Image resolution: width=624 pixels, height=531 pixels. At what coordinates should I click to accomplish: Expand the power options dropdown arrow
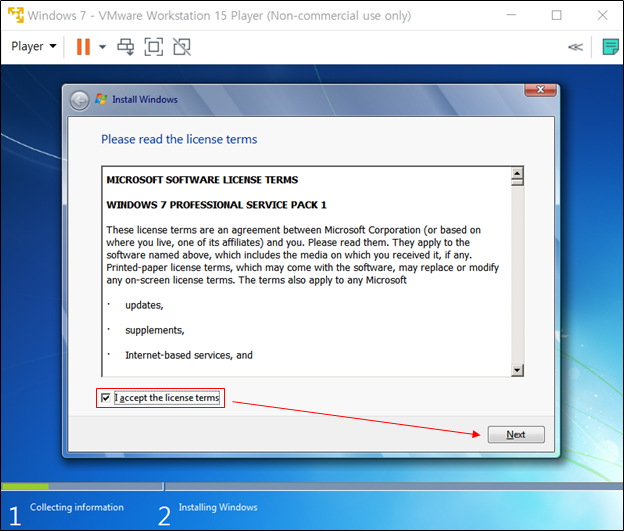coord(102,47)
